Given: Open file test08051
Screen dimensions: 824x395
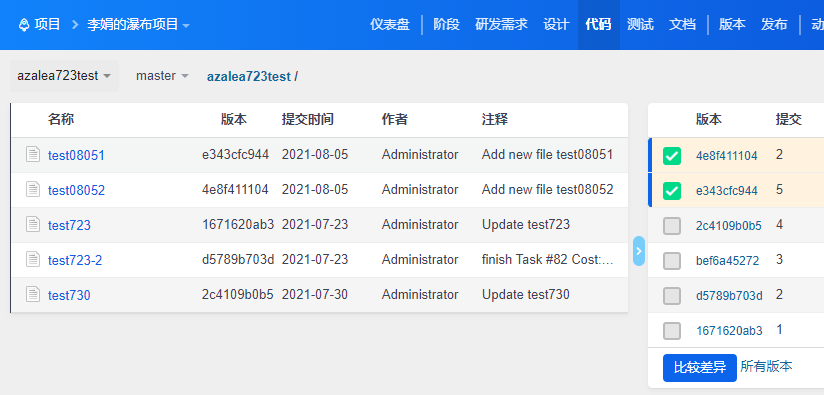Looking at the screenshot, I should [76, 155].
